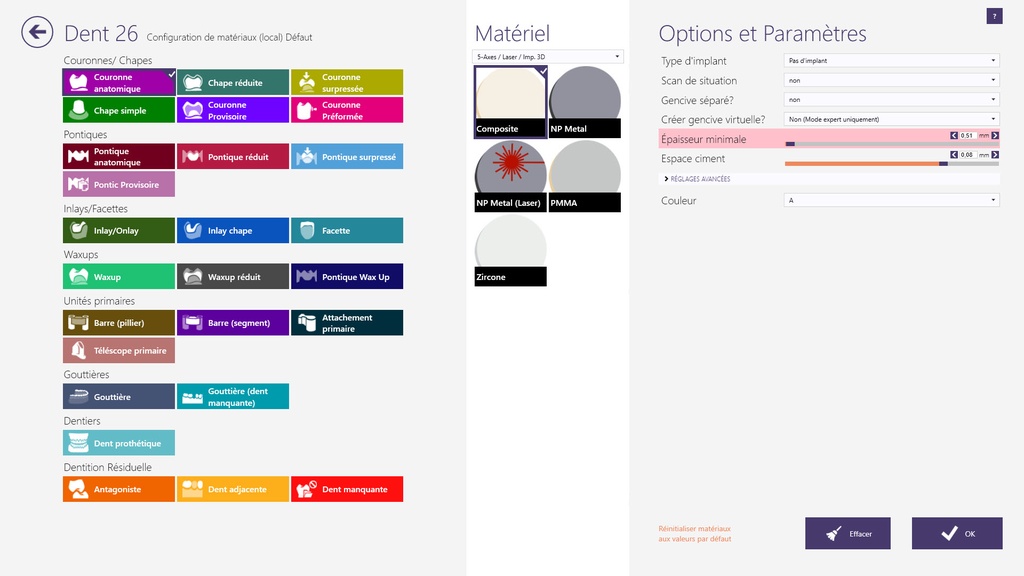Screen dimensions: 1024x576
Task: Open the Type d'implant dropdown
Action: point(891,61)
